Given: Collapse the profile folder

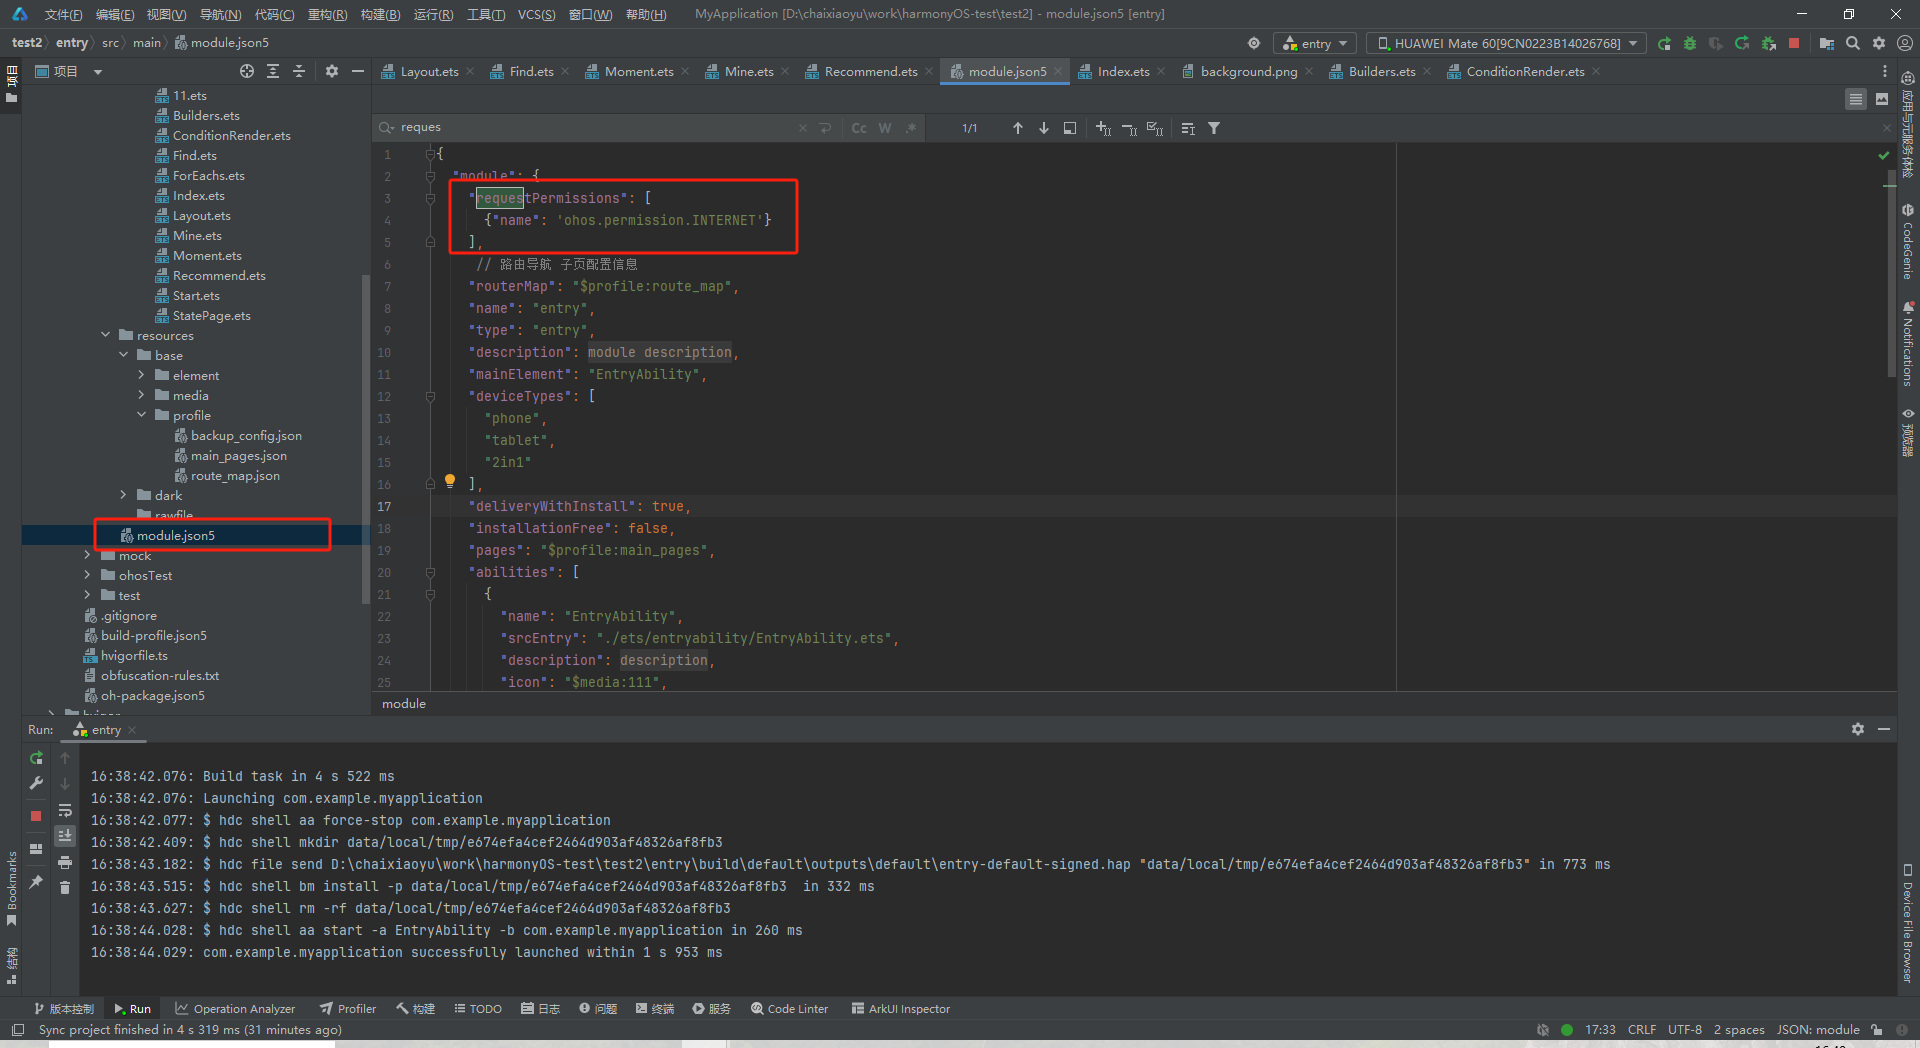Looking at the screenshot, I should [141, 415].
